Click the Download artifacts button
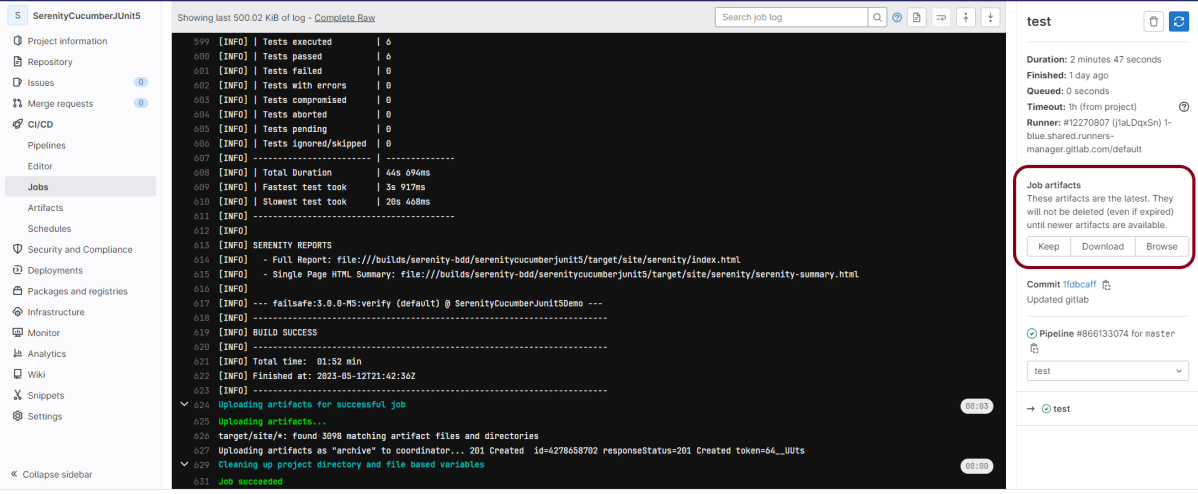The width and height of the screenshot is (1198, 494). (x=1102, y=247)
